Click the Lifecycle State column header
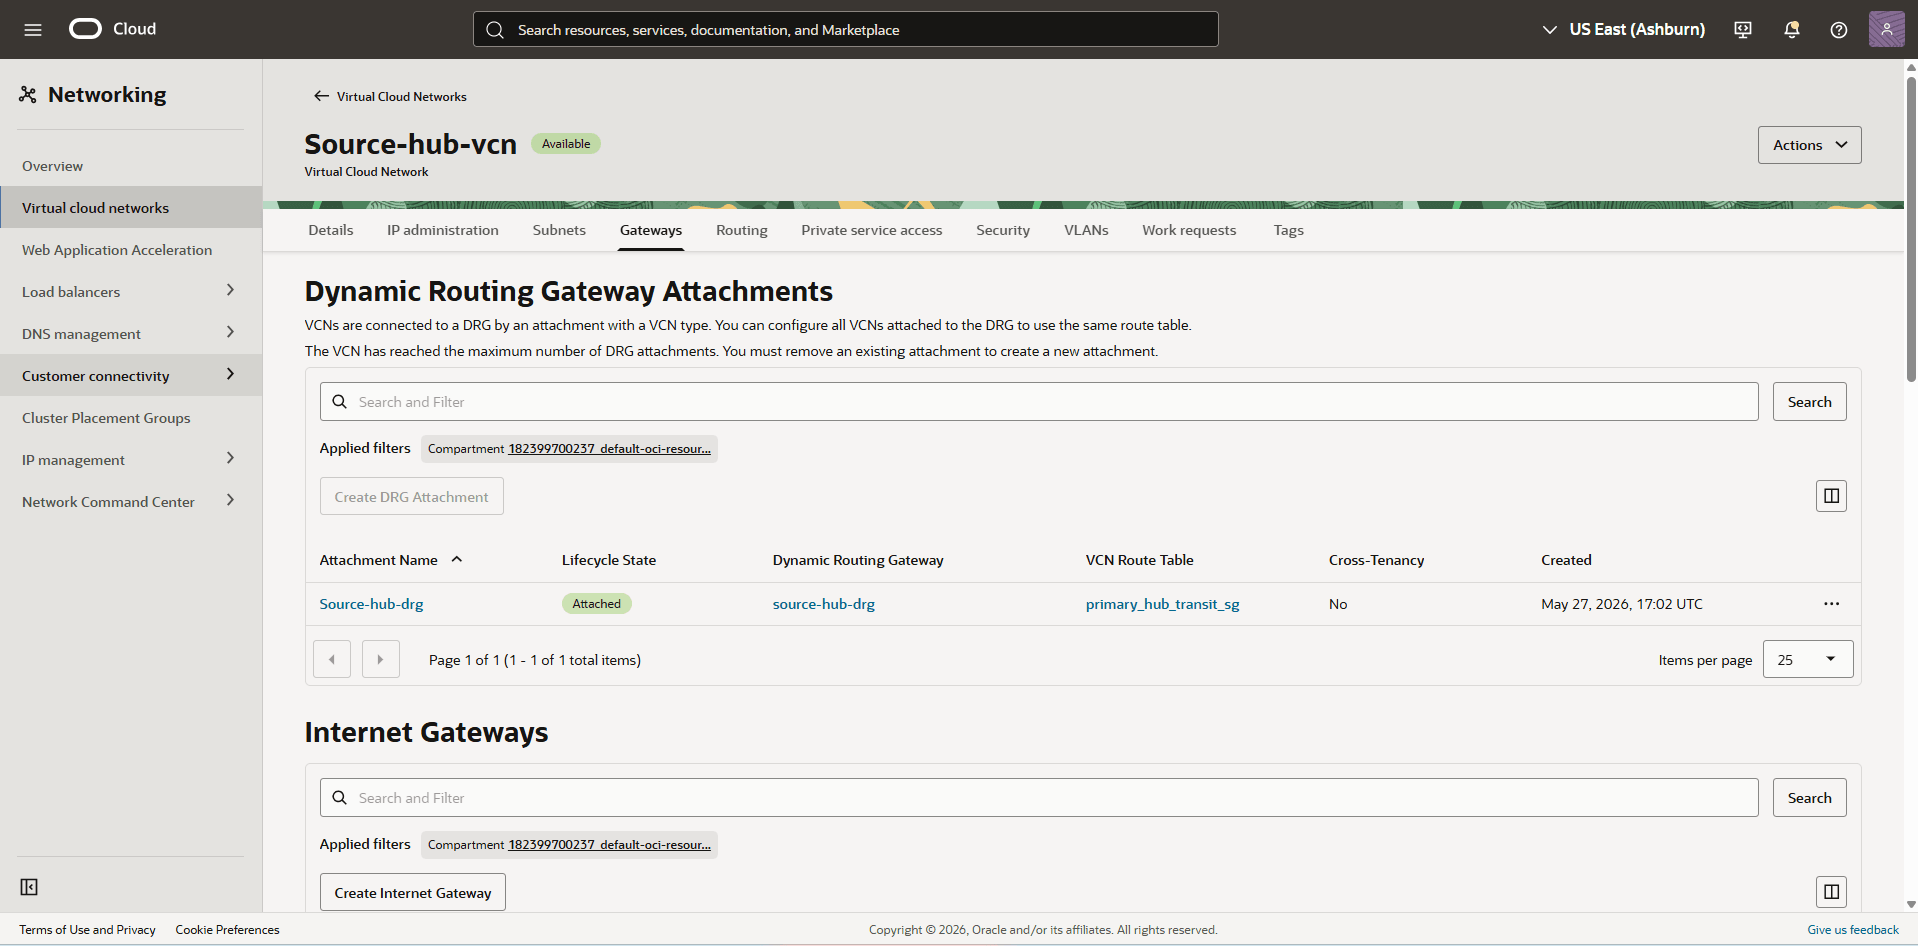 609,560
